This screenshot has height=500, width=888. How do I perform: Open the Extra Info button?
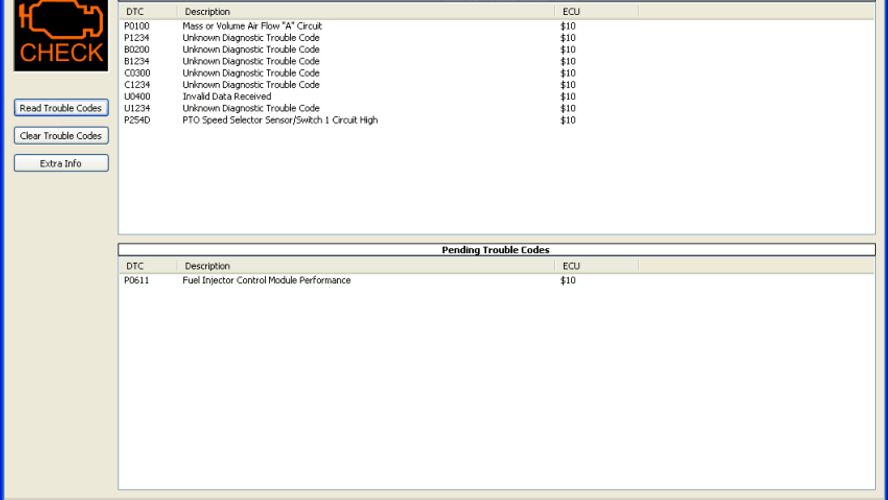click(x=61, y=163)
